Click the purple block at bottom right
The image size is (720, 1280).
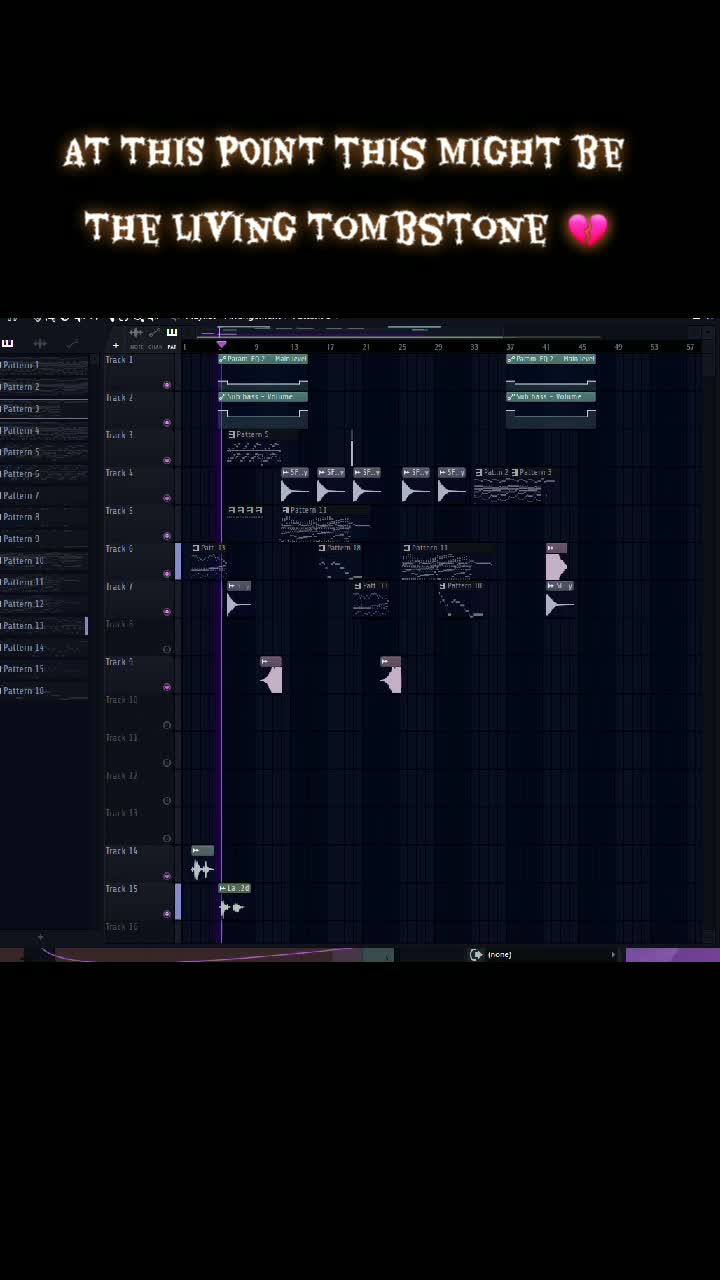point(673,955)
